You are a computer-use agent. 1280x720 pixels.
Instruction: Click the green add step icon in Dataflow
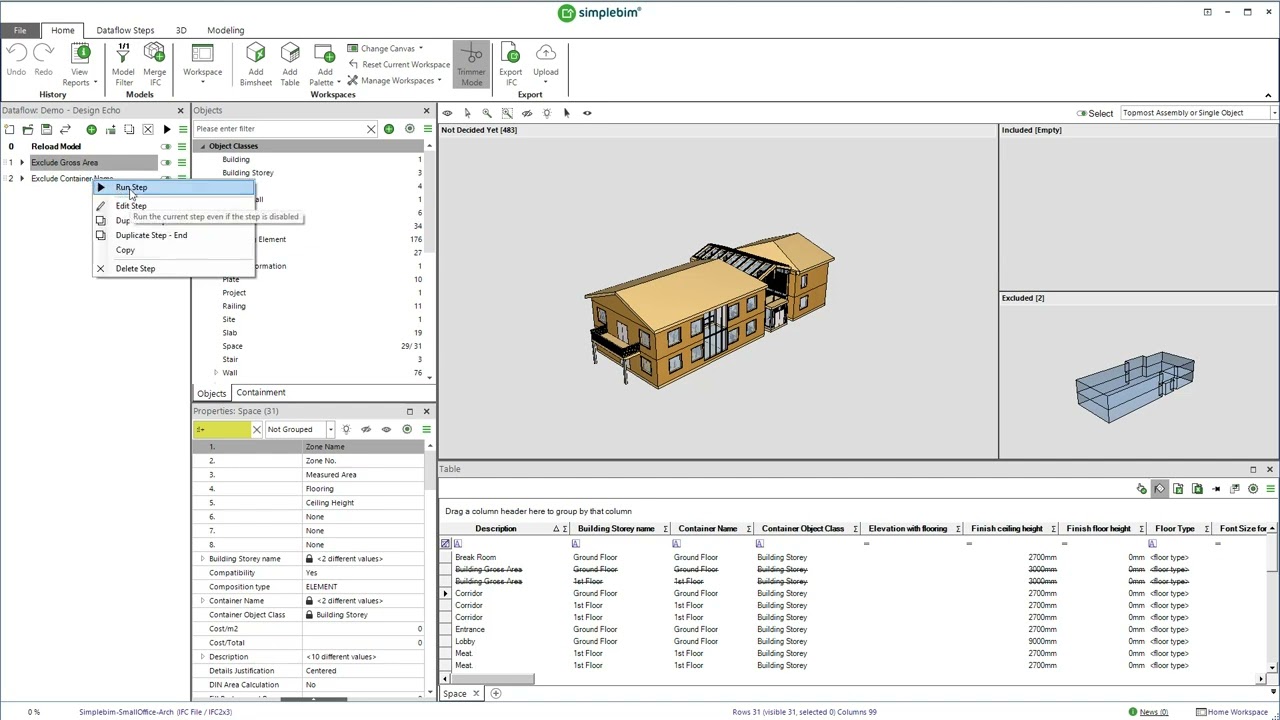[x=92, y=129]
